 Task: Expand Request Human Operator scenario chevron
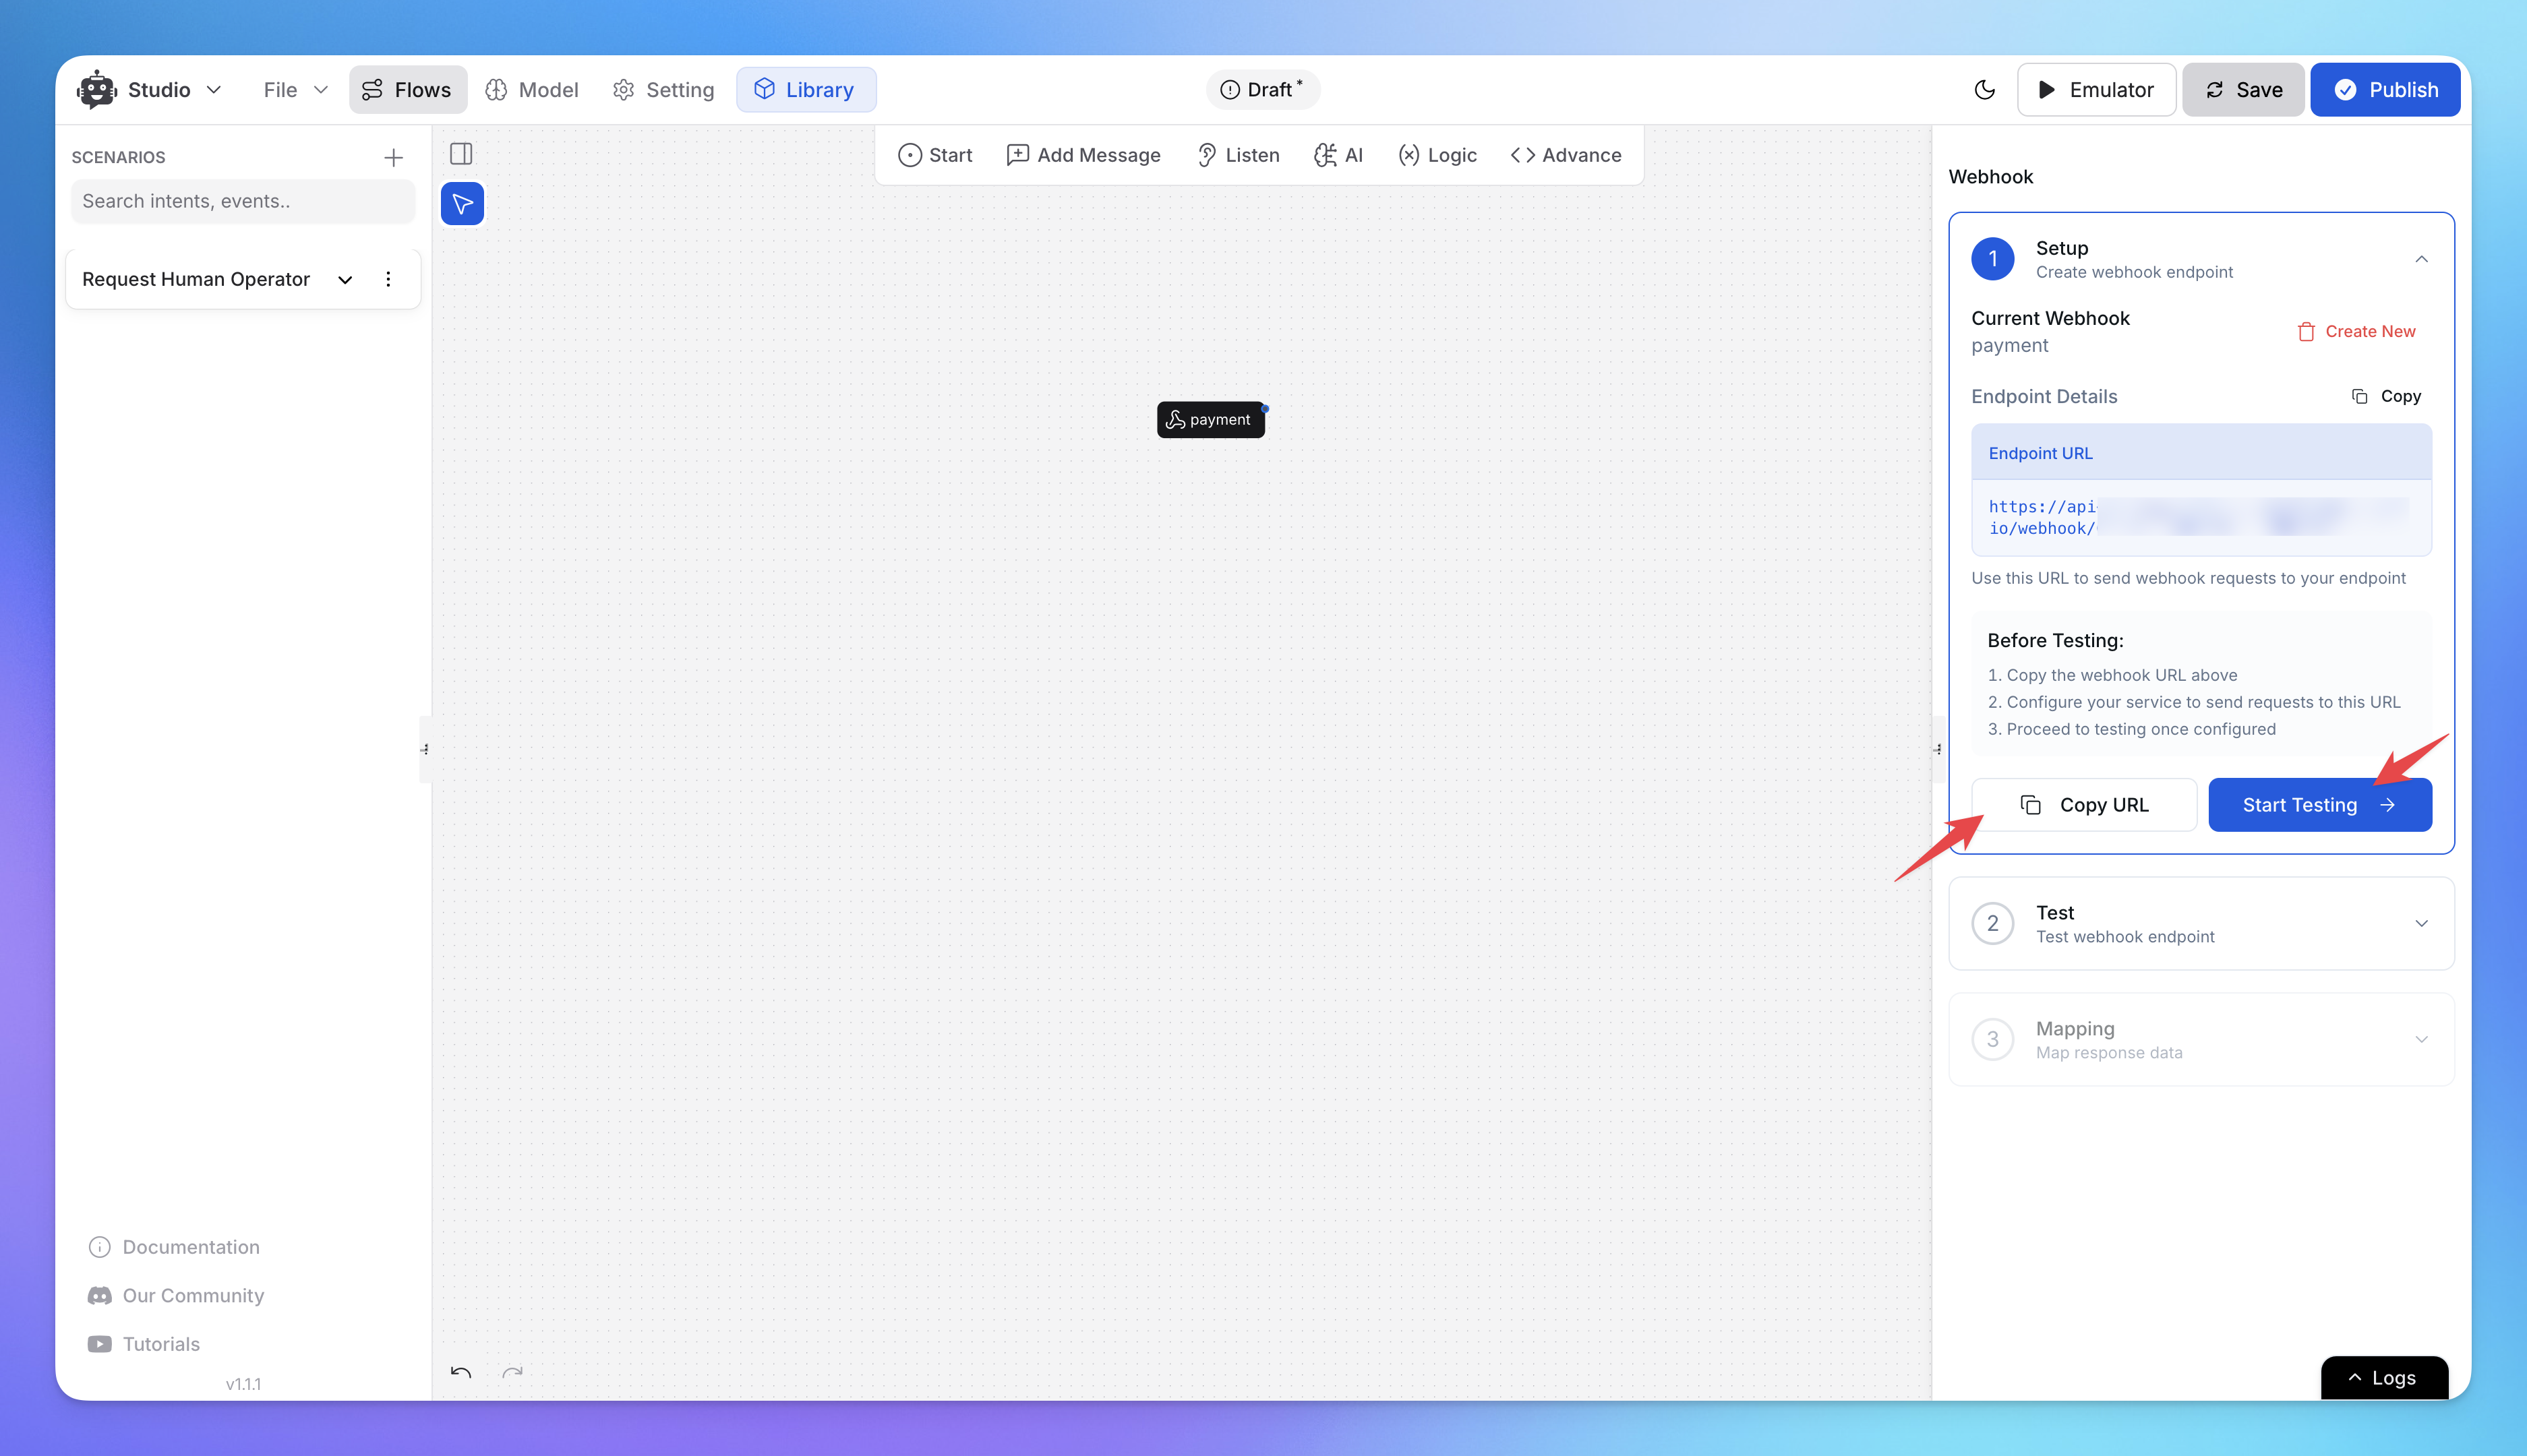click(345, 279)
